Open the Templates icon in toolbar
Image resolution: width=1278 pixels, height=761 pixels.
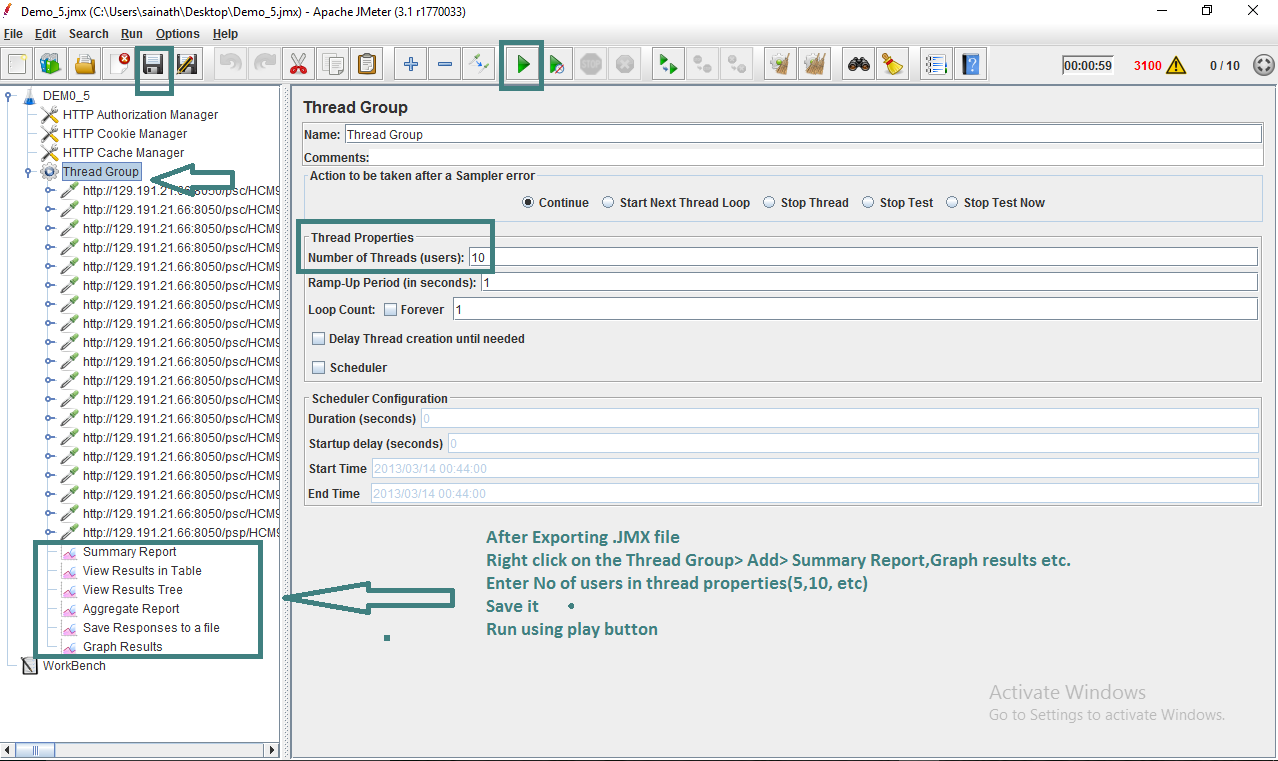[50, 65]
